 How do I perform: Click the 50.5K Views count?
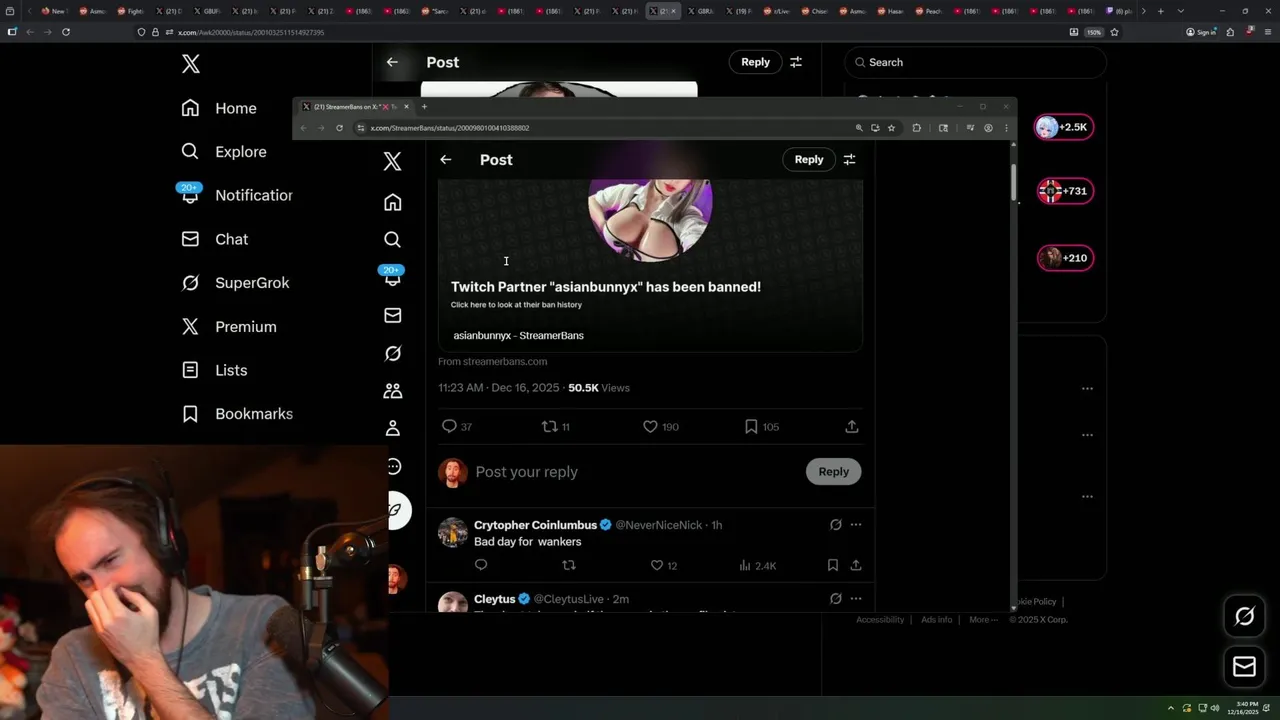[599, 388]
